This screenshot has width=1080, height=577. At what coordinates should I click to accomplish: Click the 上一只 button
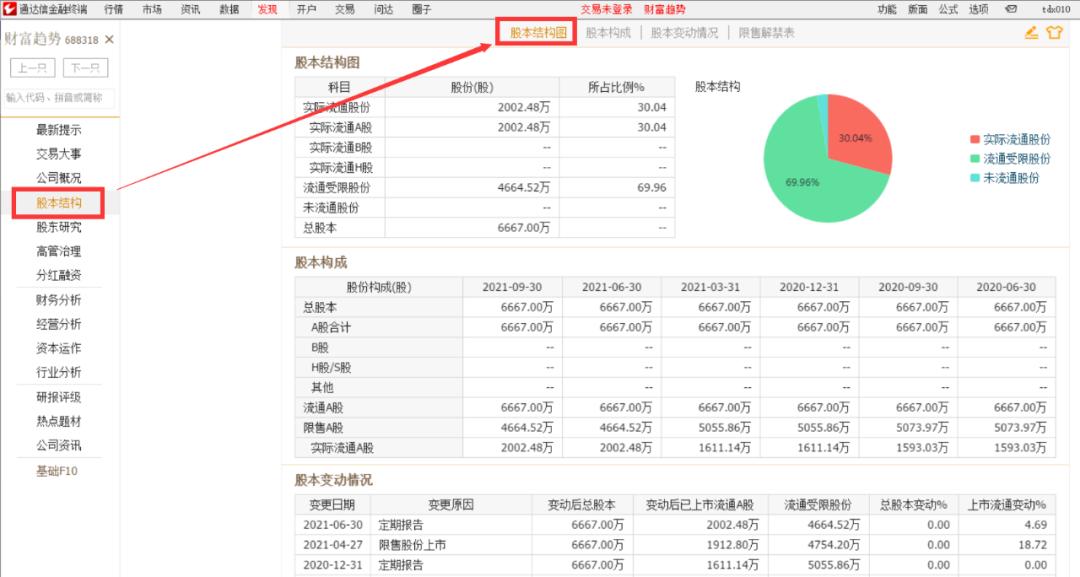(x=35, y=69)
